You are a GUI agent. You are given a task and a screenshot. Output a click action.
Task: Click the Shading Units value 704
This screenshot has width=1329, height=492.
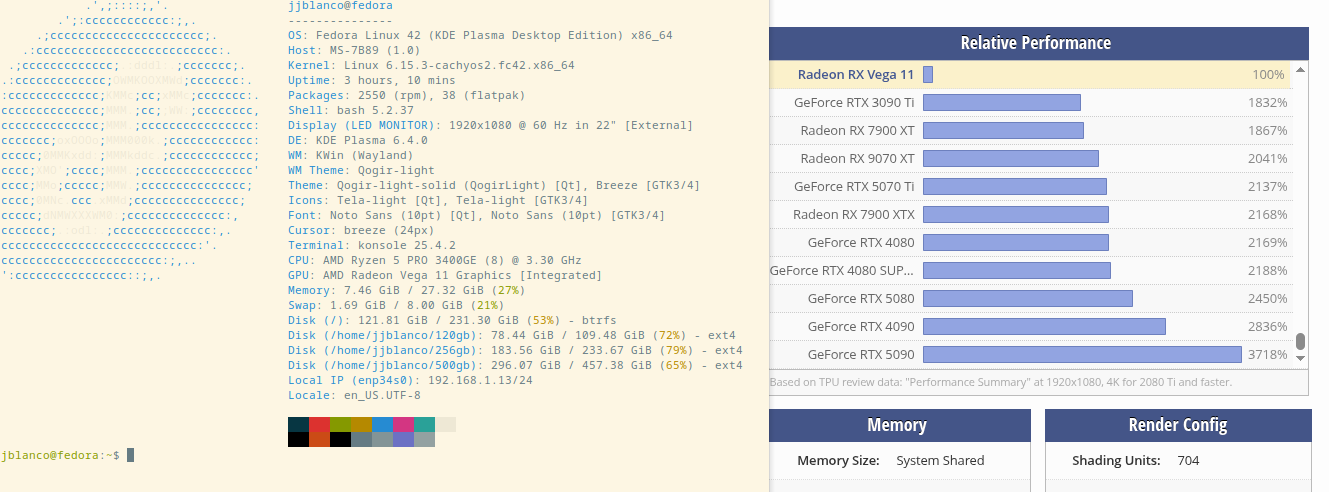tap(1188, 461)
